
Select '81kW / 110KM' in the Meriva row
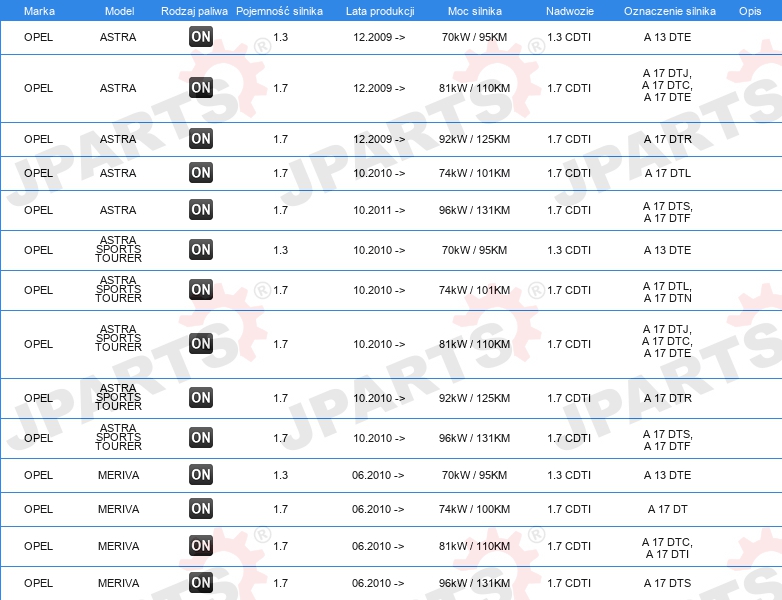474,546
